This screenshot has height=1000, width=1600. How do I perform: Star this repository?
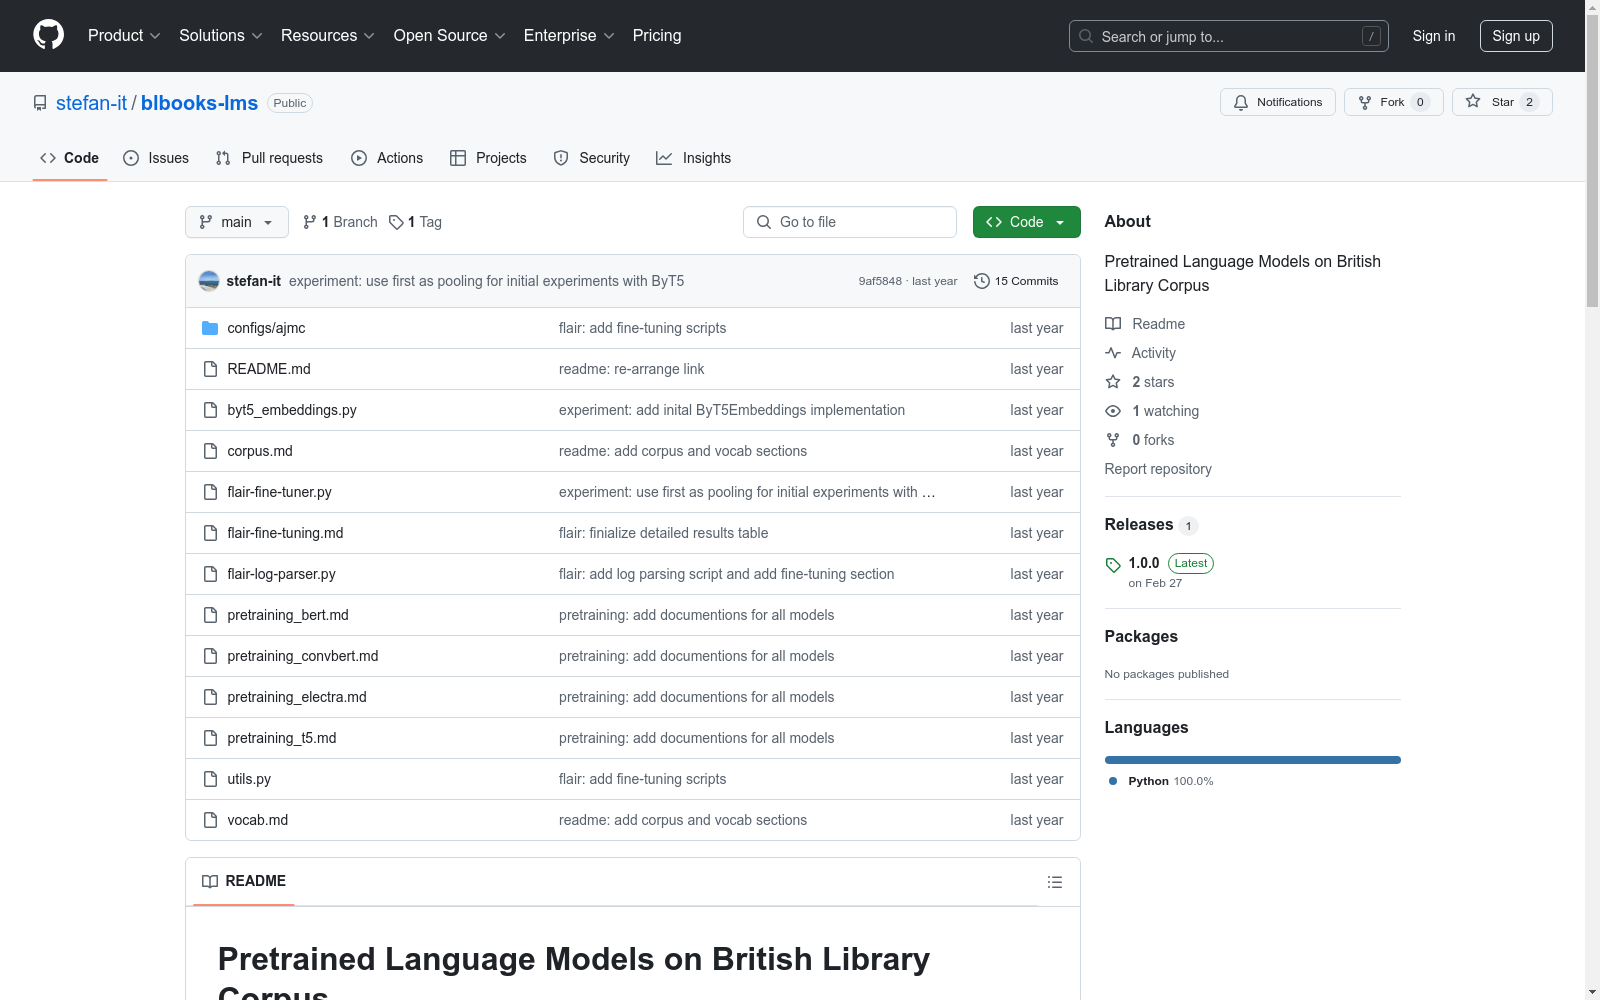[1502, 102]
